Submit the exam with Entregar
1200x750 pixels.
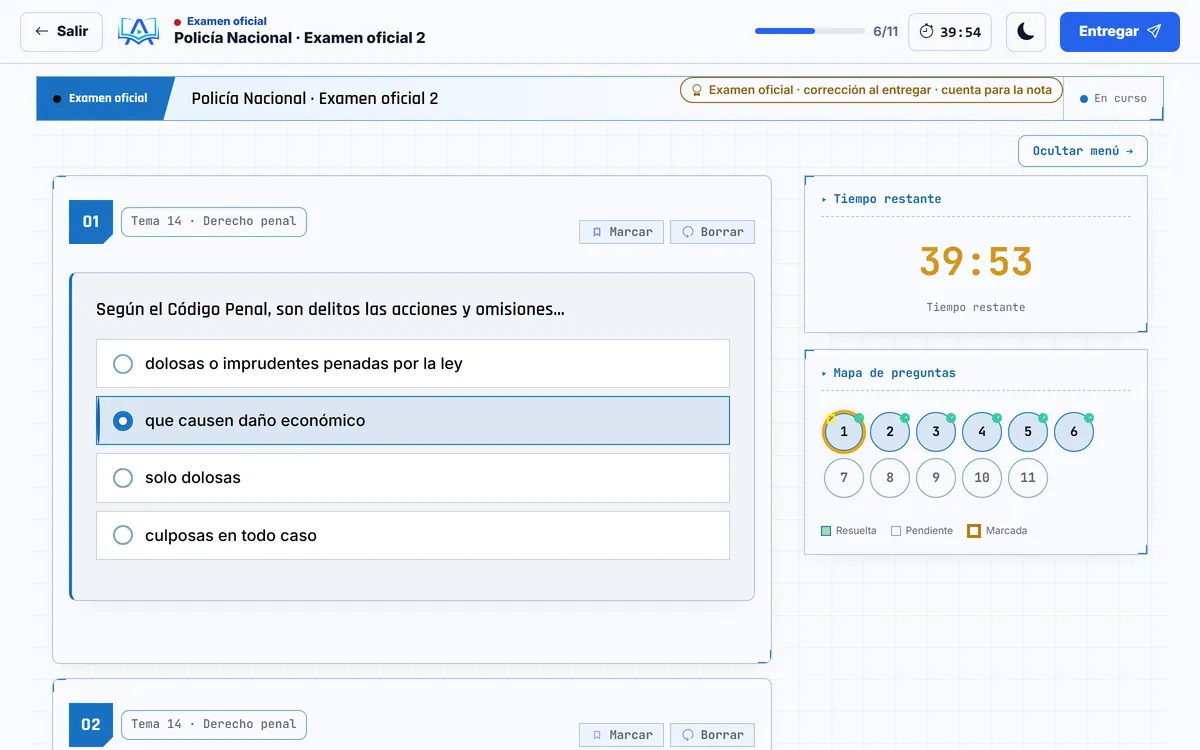coord(1120,32)
